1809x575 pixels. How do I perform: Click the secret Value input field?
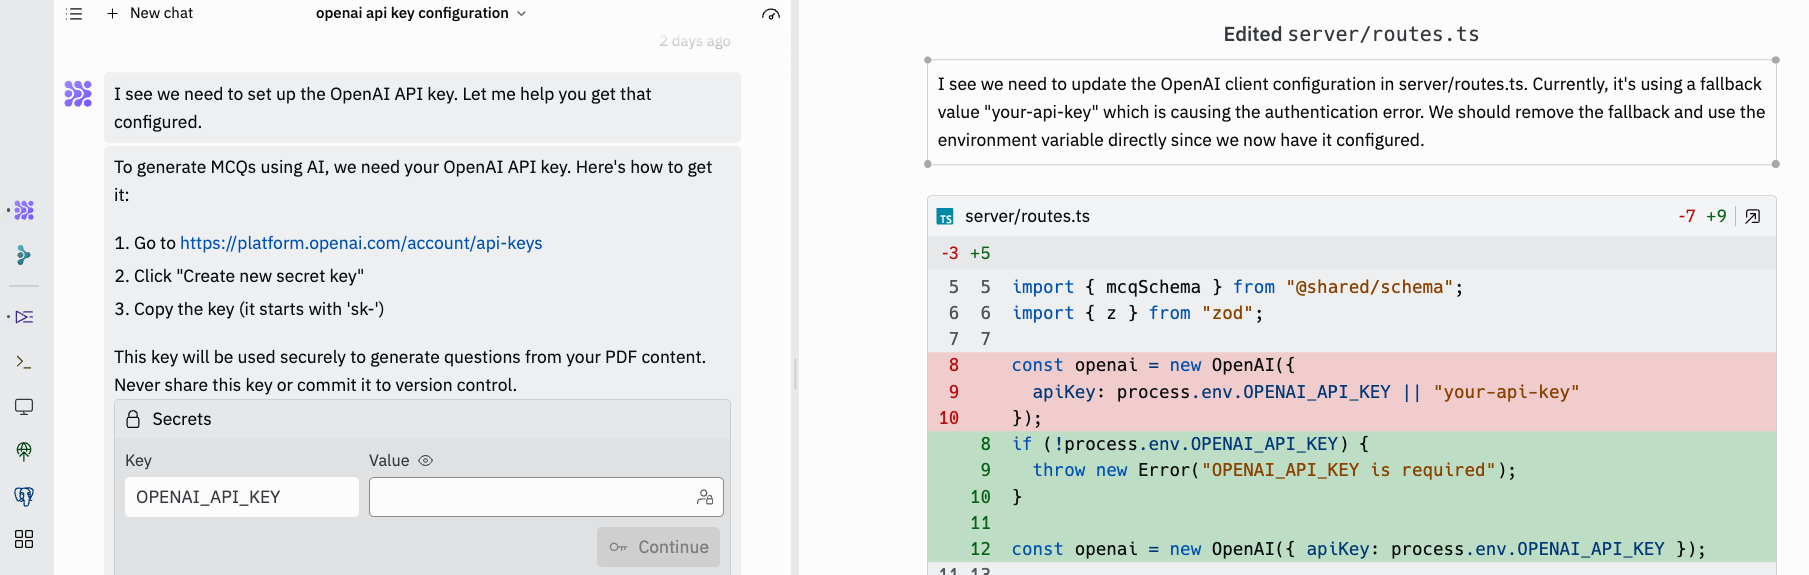(x=530, y=497)
